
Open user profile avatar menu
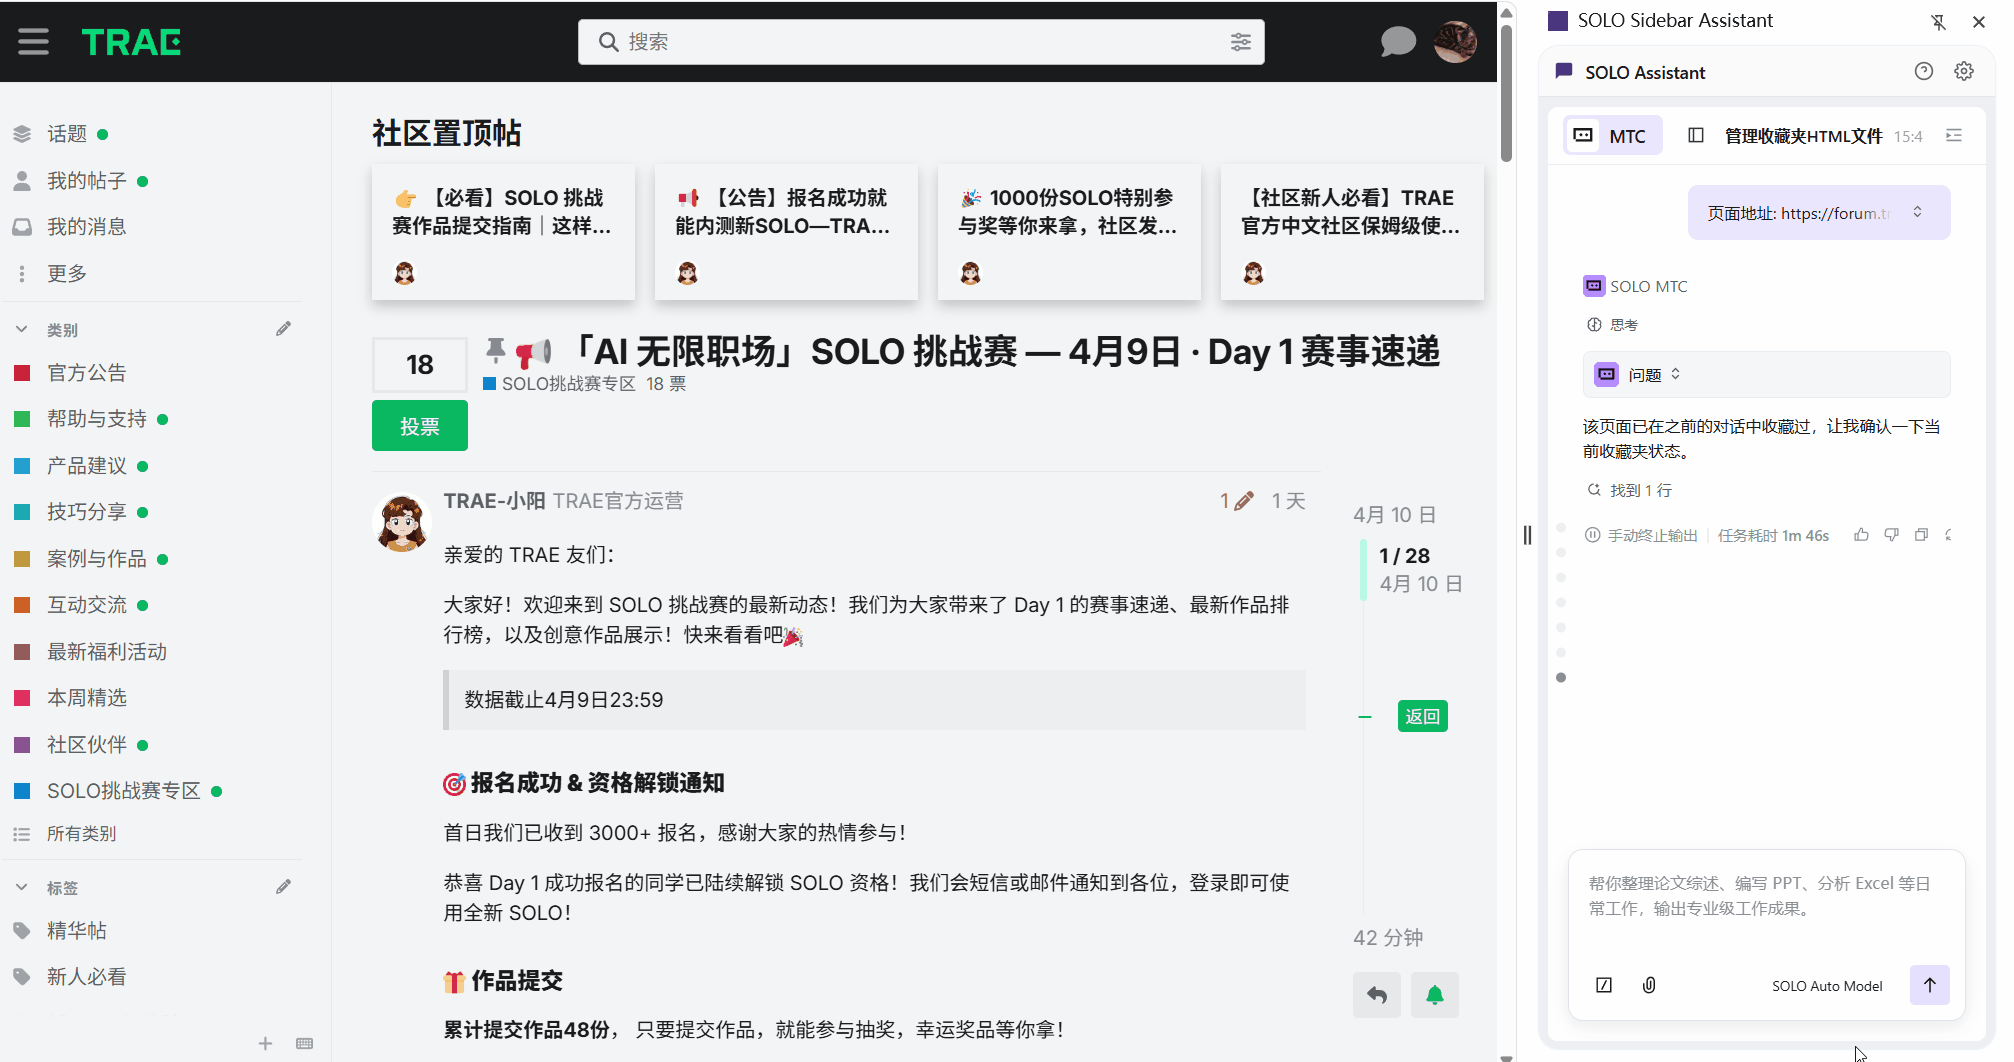point(1455,42)
